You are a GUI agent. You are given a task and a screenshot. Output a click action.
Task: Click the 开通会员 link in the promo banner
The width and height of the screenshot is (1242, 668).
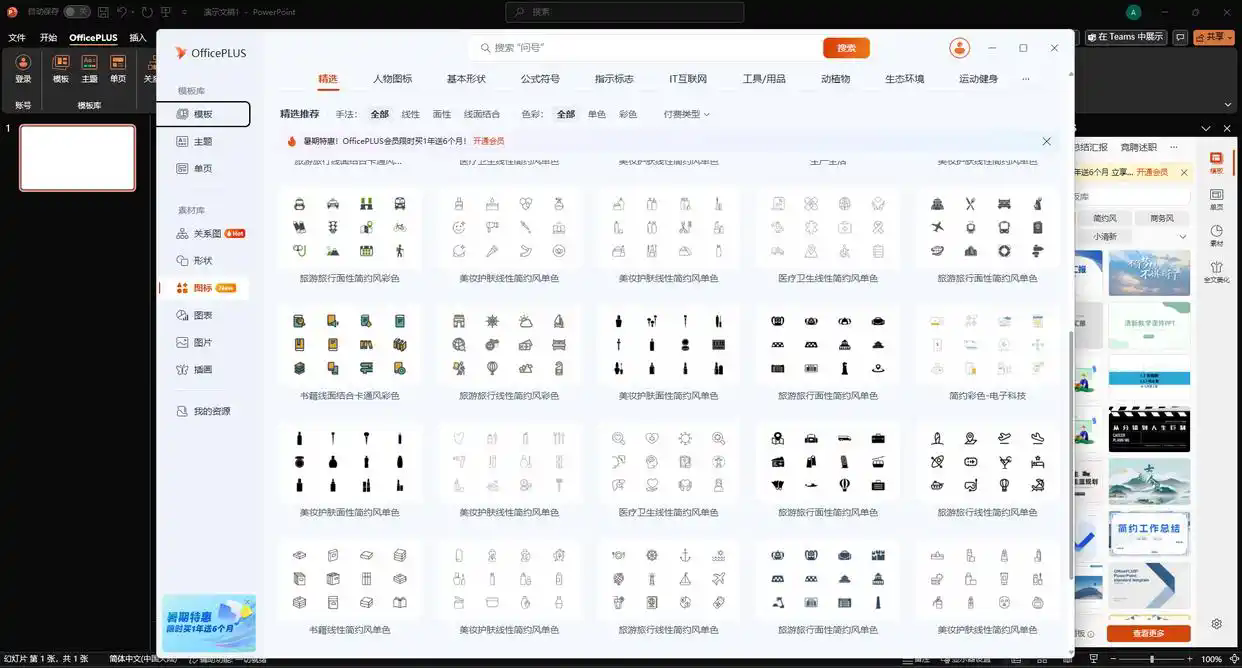(x=488, y=142)
